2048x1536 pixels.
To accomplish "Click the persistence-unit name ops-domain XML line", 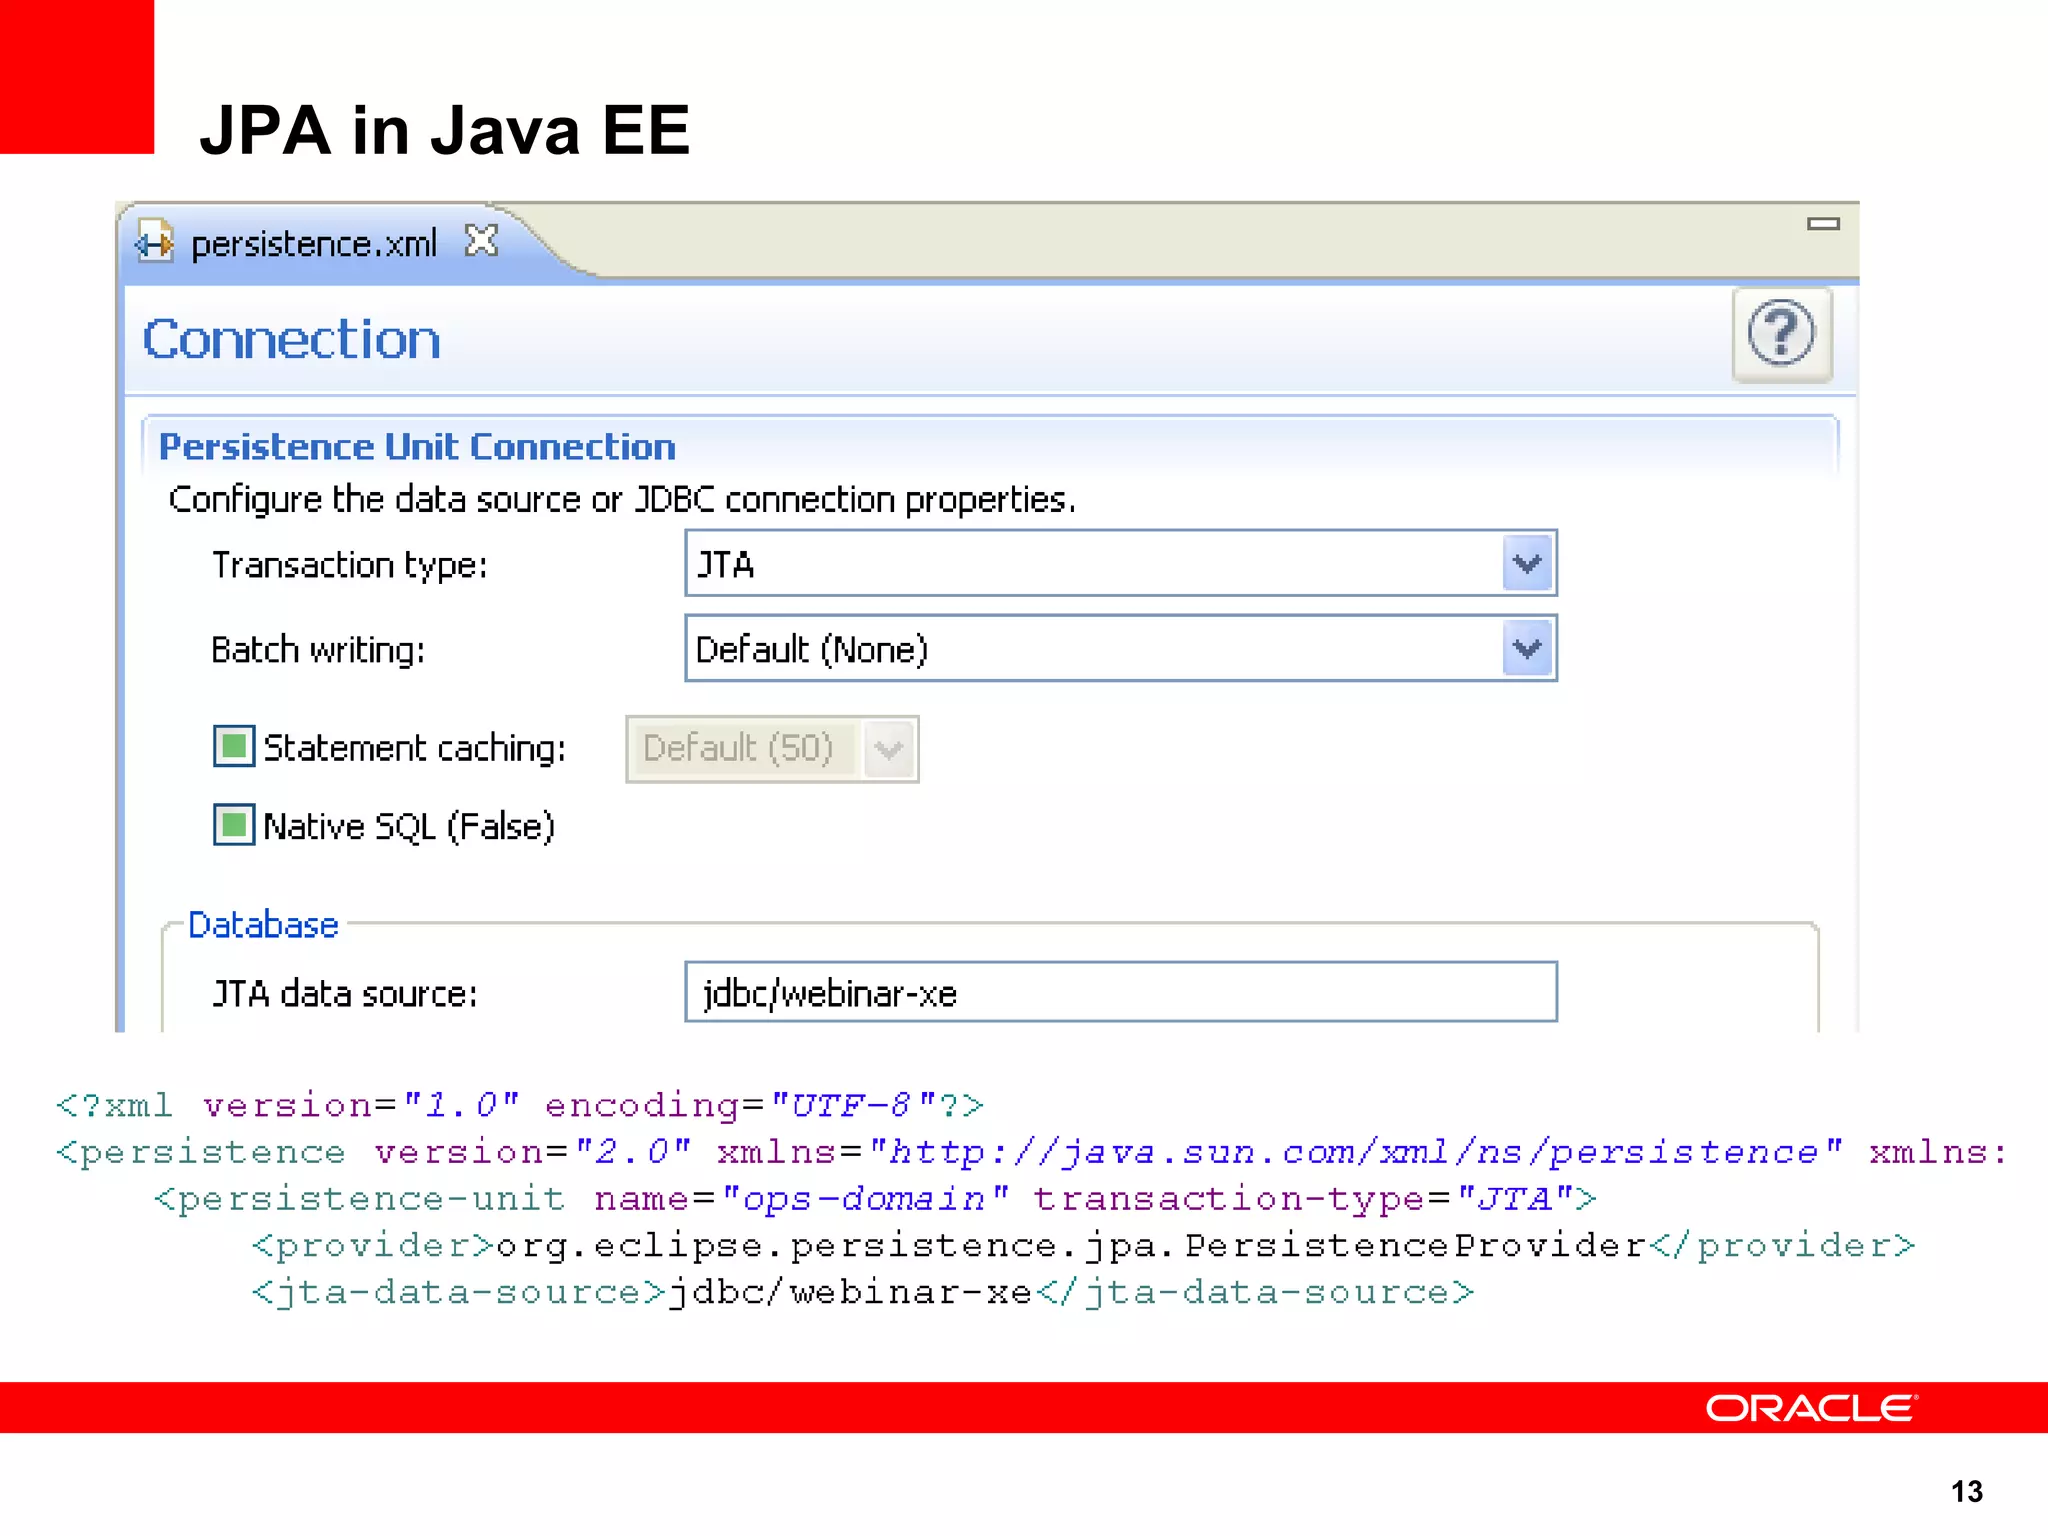I will point(875,1198).
